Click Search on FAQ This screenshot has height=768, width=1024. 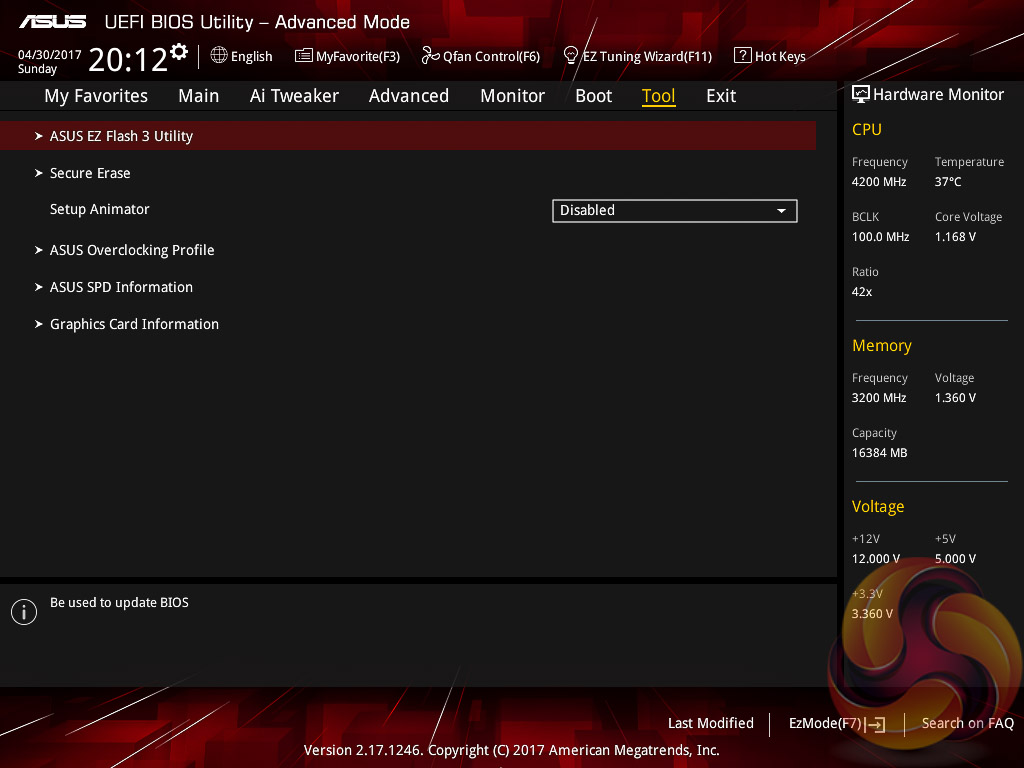[968, 724]
